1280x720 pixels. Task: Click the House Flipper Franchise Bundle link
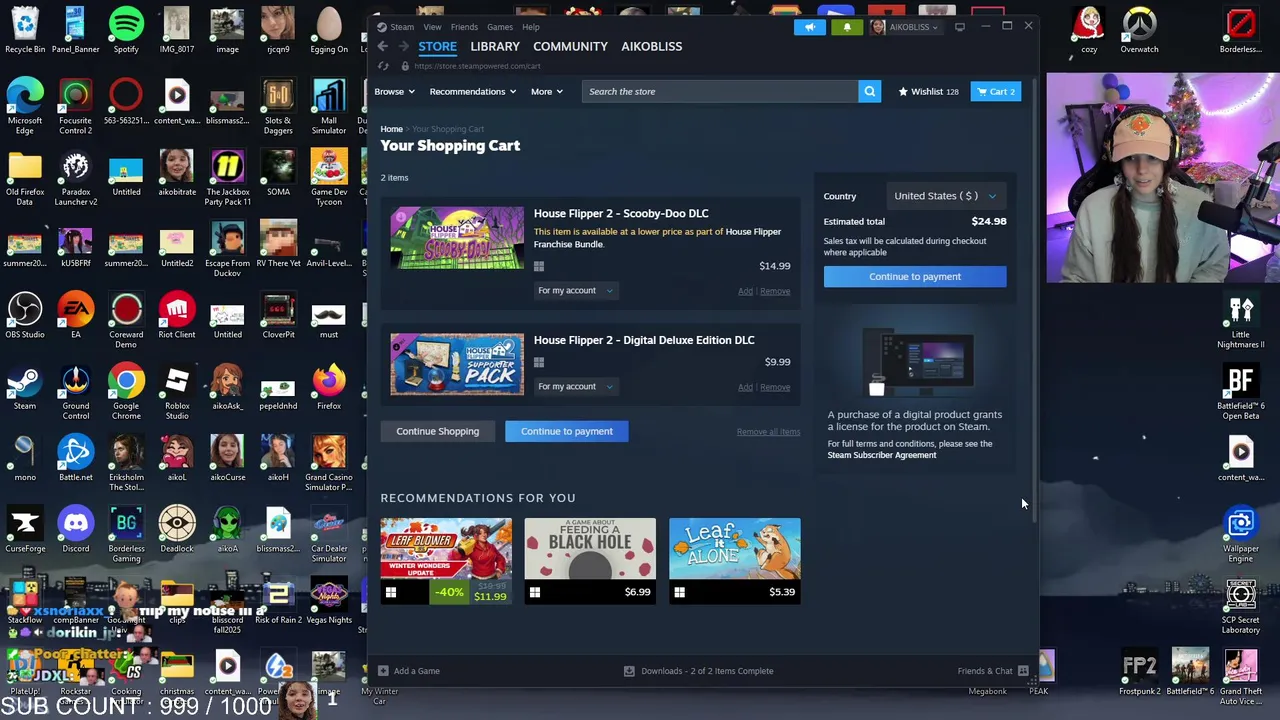(657, 238)
